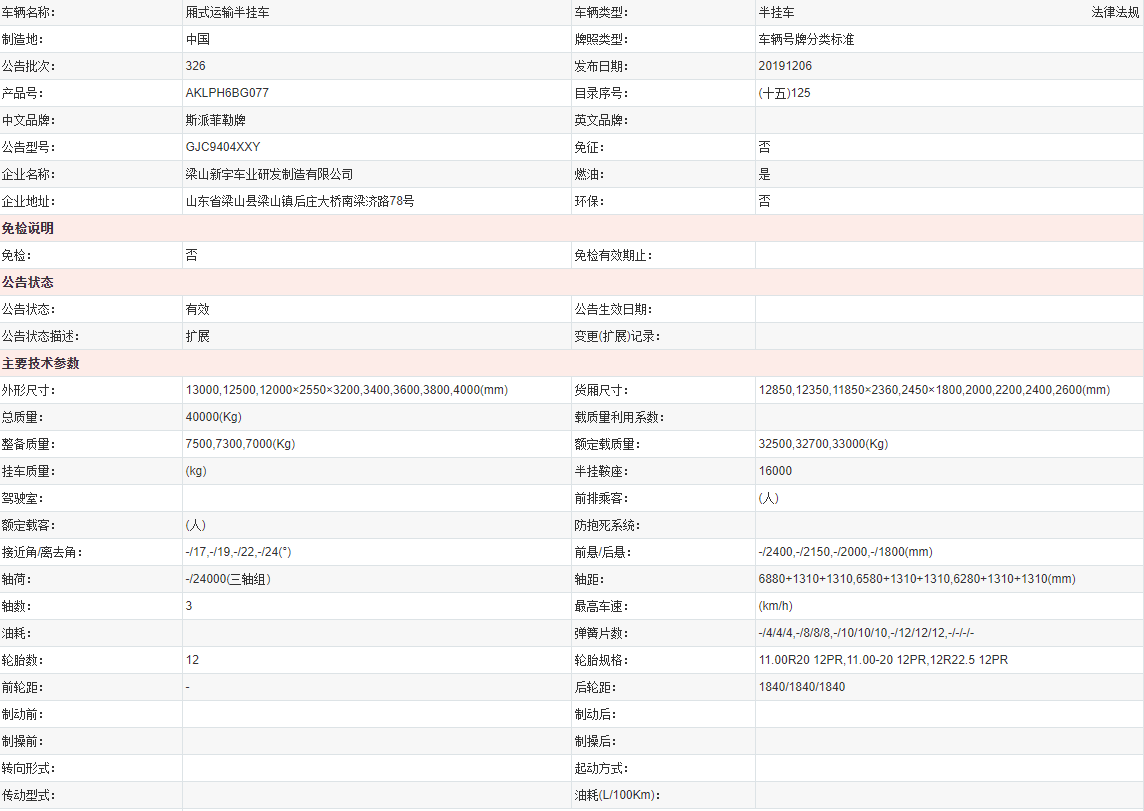Click the 法律法规 link at top right
1144x811 pixels.
point(1114,12)
